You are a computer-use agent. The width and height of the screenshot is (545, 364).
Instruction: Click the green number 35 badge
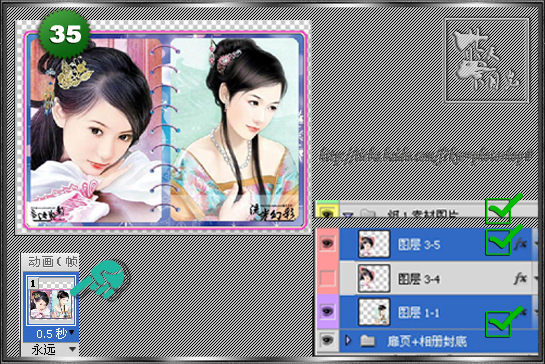(x=65, y=34)
